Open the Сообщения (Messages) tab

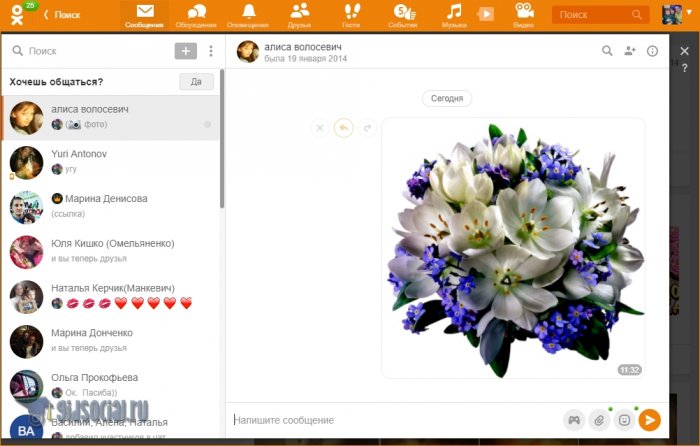(145, 15)
